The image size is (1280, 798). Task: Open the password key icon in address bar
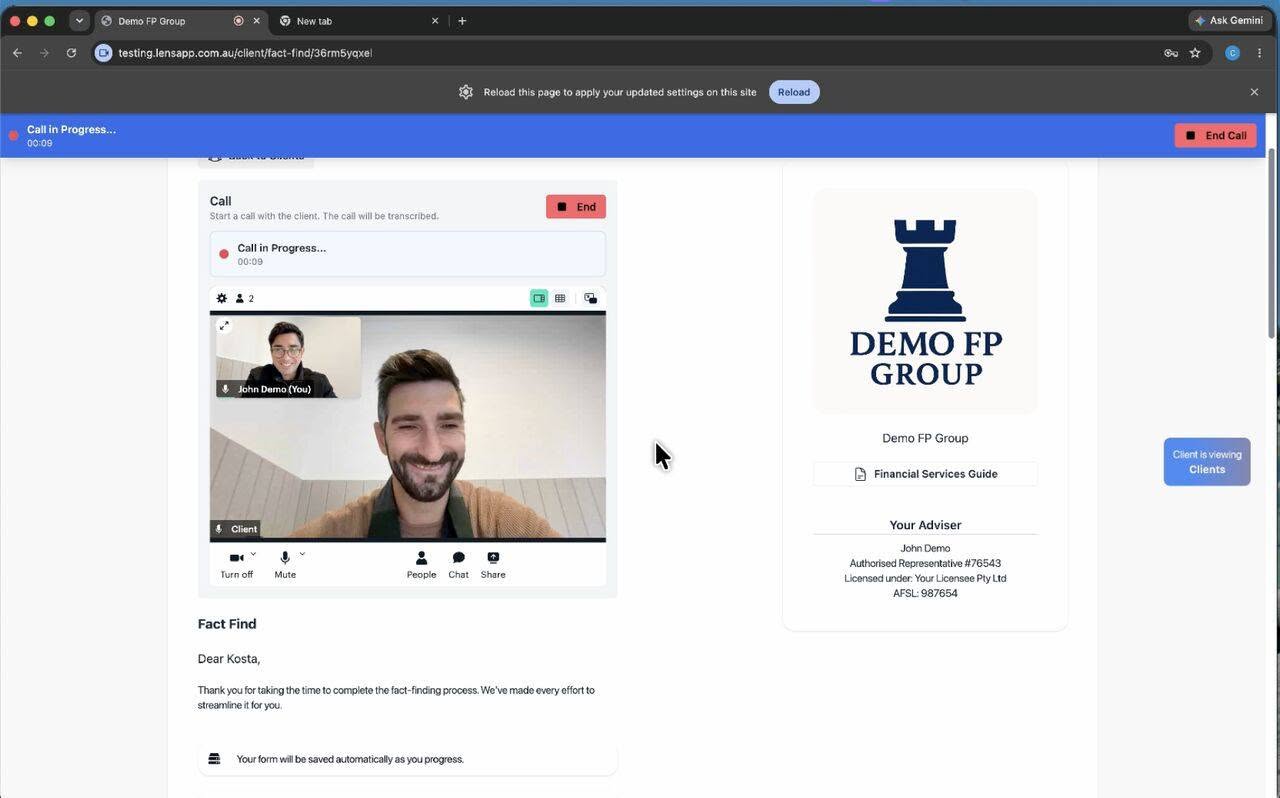[1171, 53]
